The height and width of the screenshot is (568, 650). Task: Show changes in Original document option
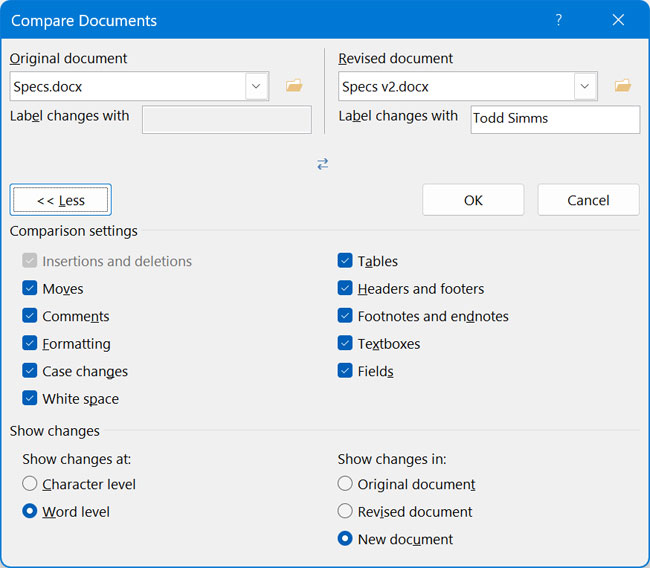[x=345, y=483]
